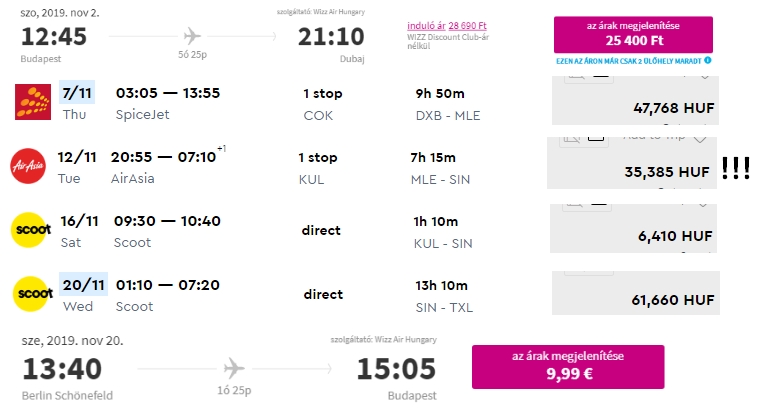Click the 6,410 HUF price box
Image resolution: width=757 pixels, height=420 pixels.
pos(633,228)
